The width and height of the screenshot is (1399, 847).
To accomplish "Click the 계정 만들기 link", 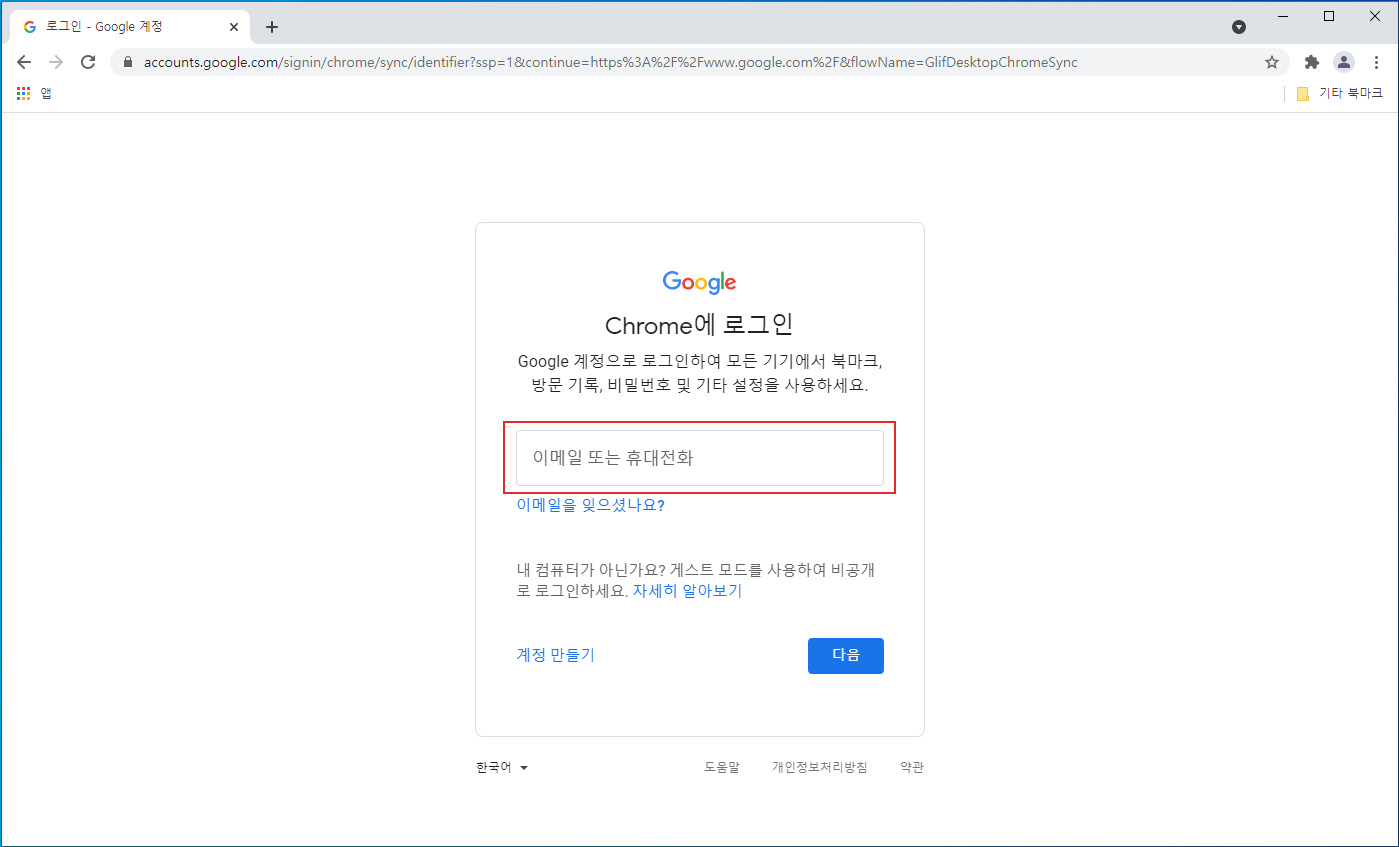I will [x=555, y=655].
